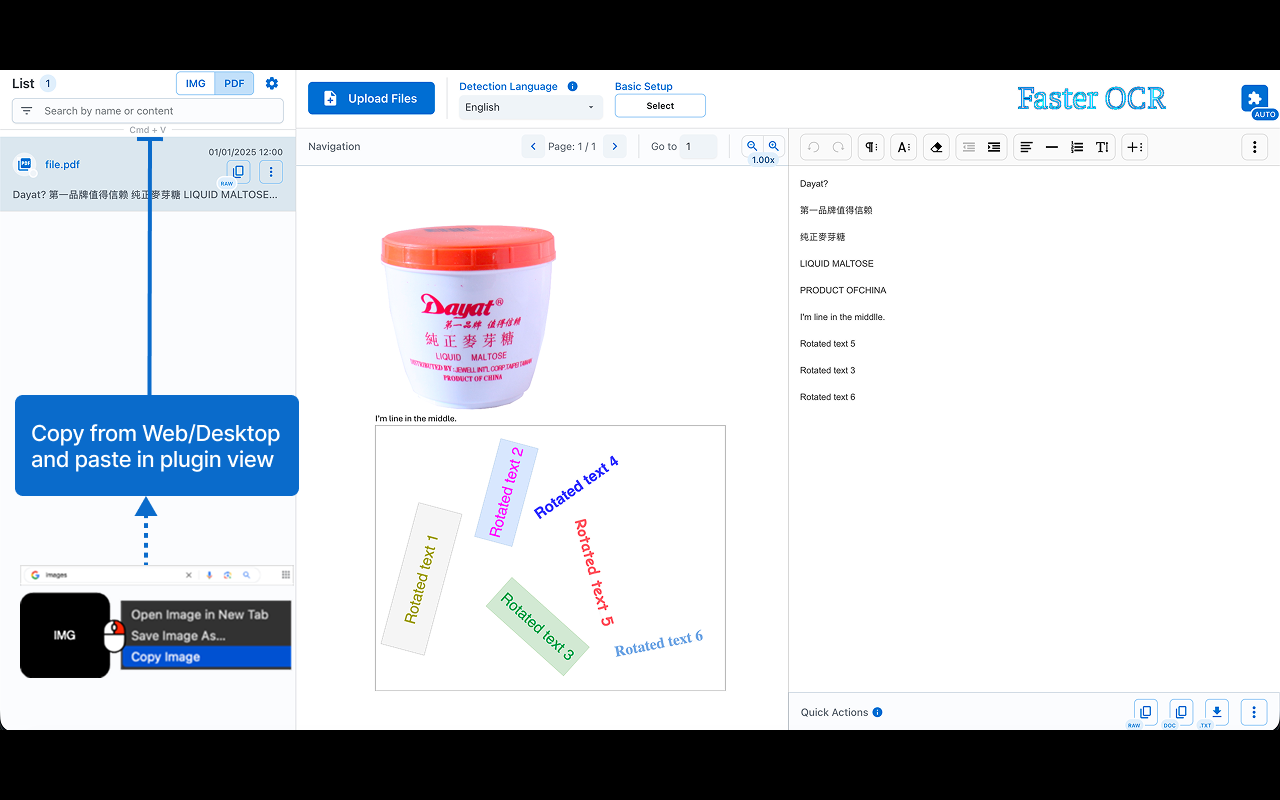This screenshot has width=1280, height=800.
Task: Click the Upload Files button
Action: click(x=371, y=98)
